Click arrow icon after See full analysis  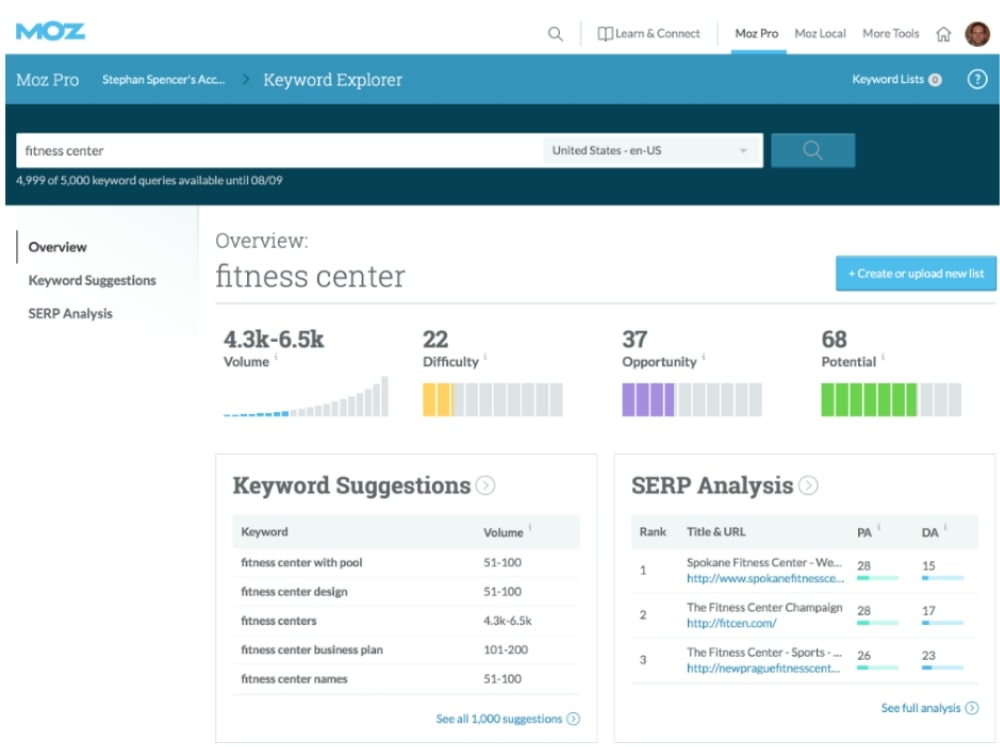[x=971, y=708]
